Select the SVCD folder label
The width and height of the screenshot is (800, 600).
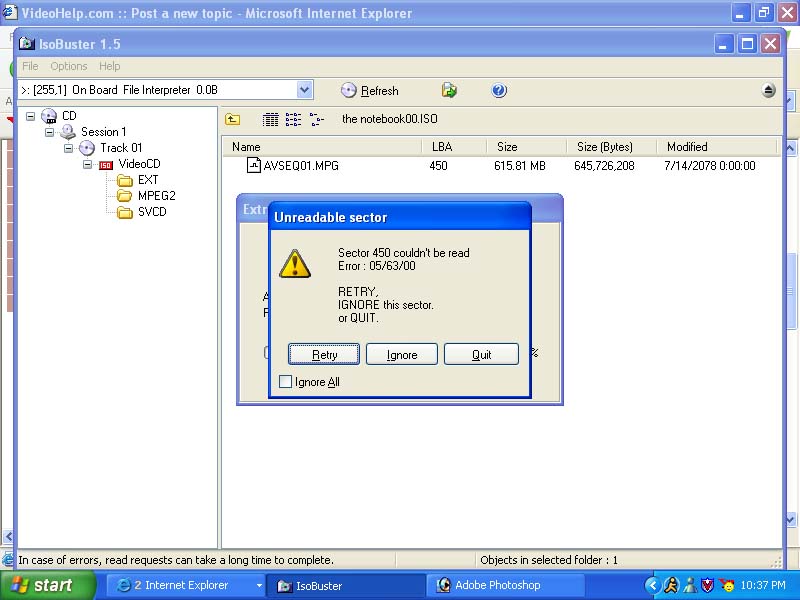[152, 212]
